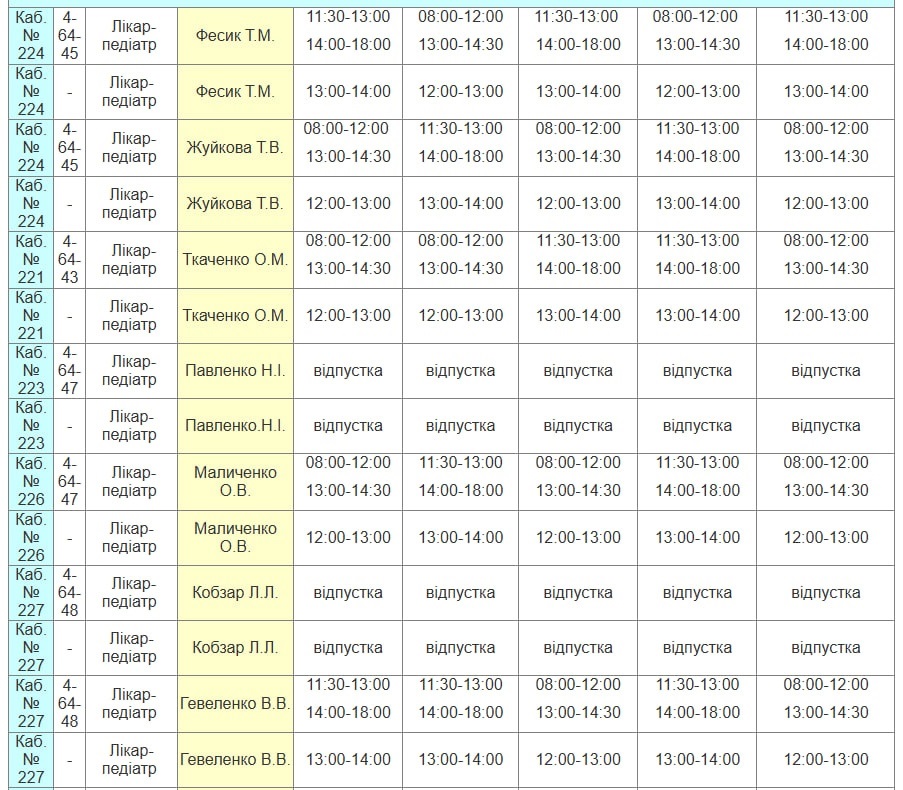Click Каб. № 223 in Павленко's row with phone
This screenshot has width=903, height=790.
click(x=31, y=370)
